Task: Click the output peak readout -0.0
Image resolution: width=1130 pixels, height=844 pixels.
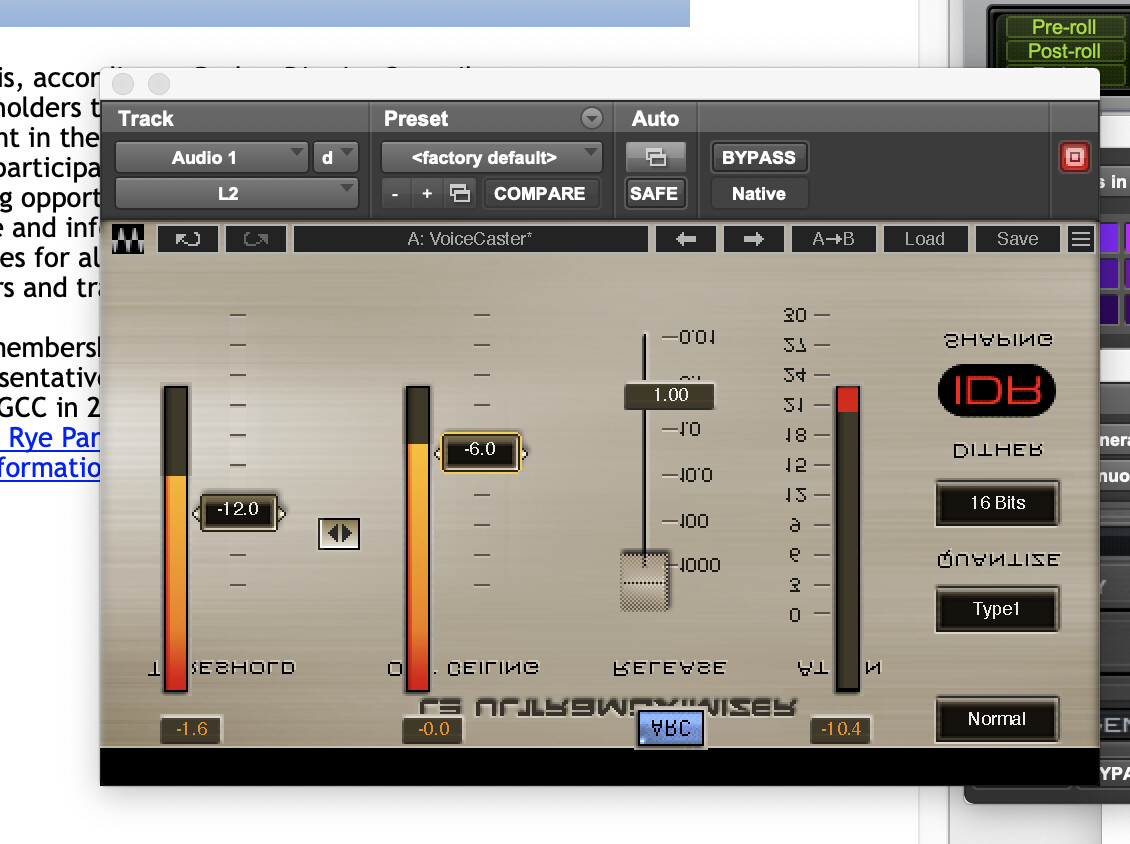Action: pyautogui.click(x=433, y=729)
